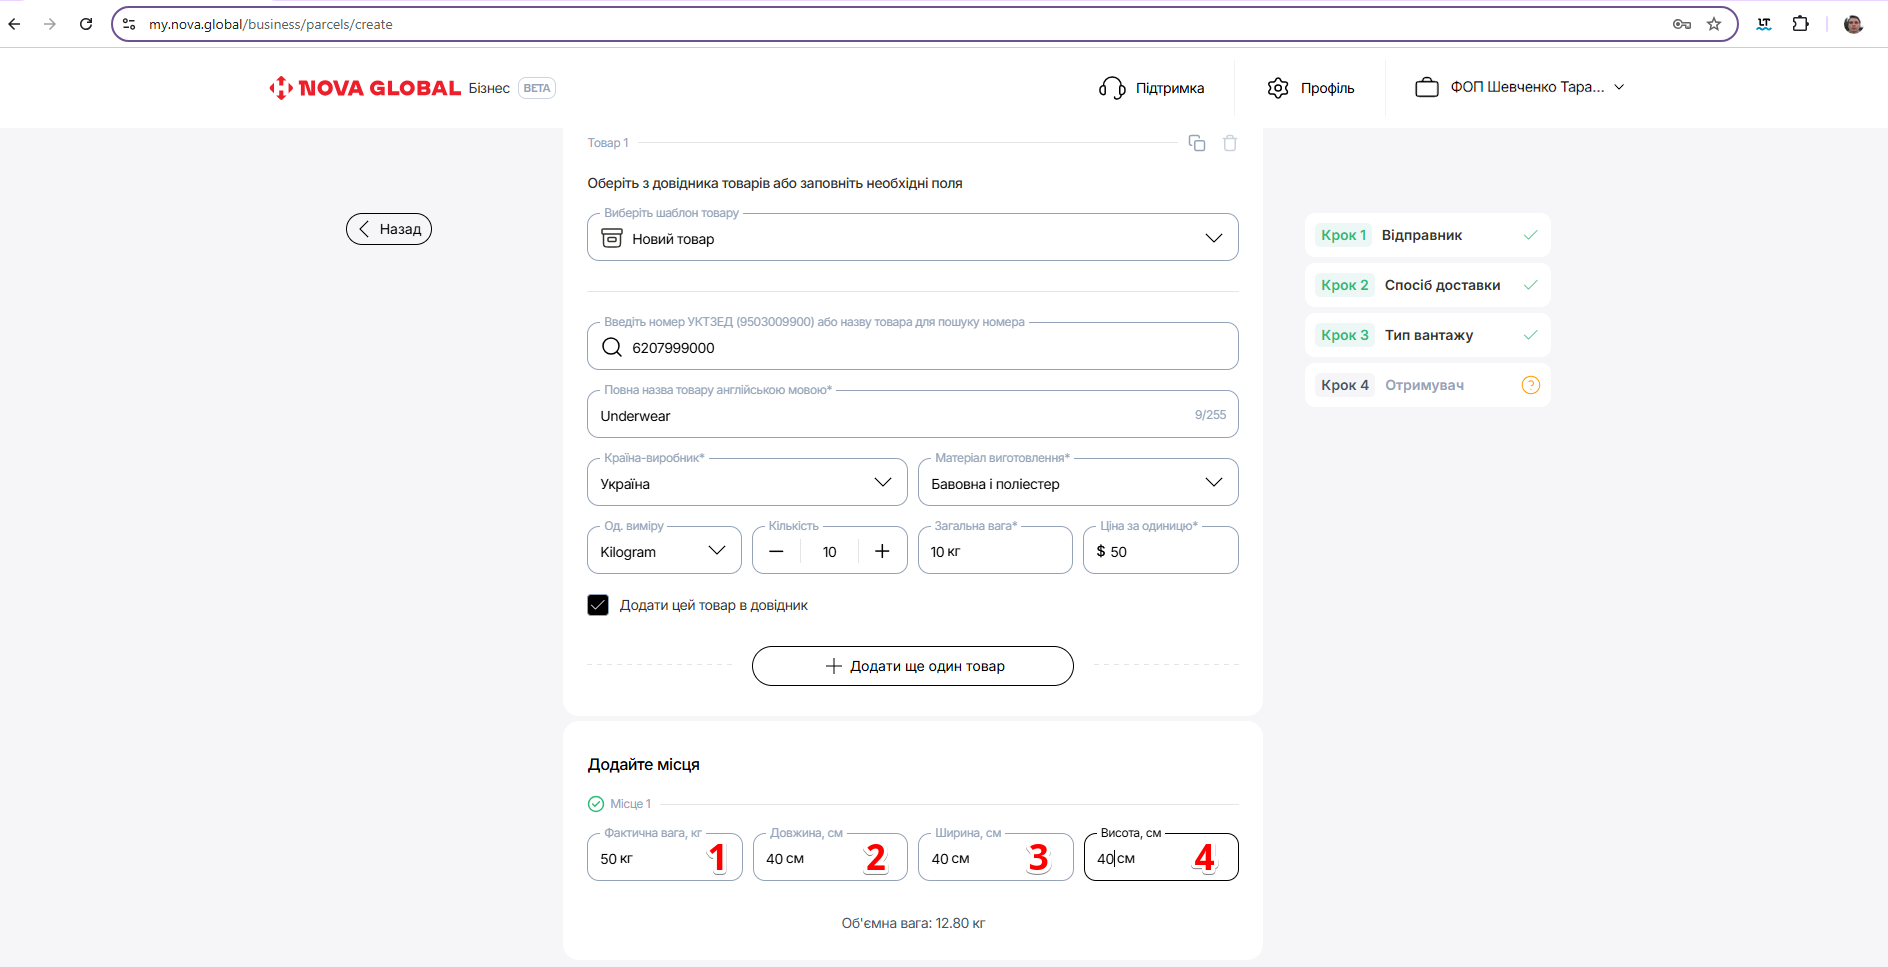This screenshot has width=1888, height=967.
Task: Click the search magnifier icon in the УКТЗЕД field
Action: (x=612, y=347)
